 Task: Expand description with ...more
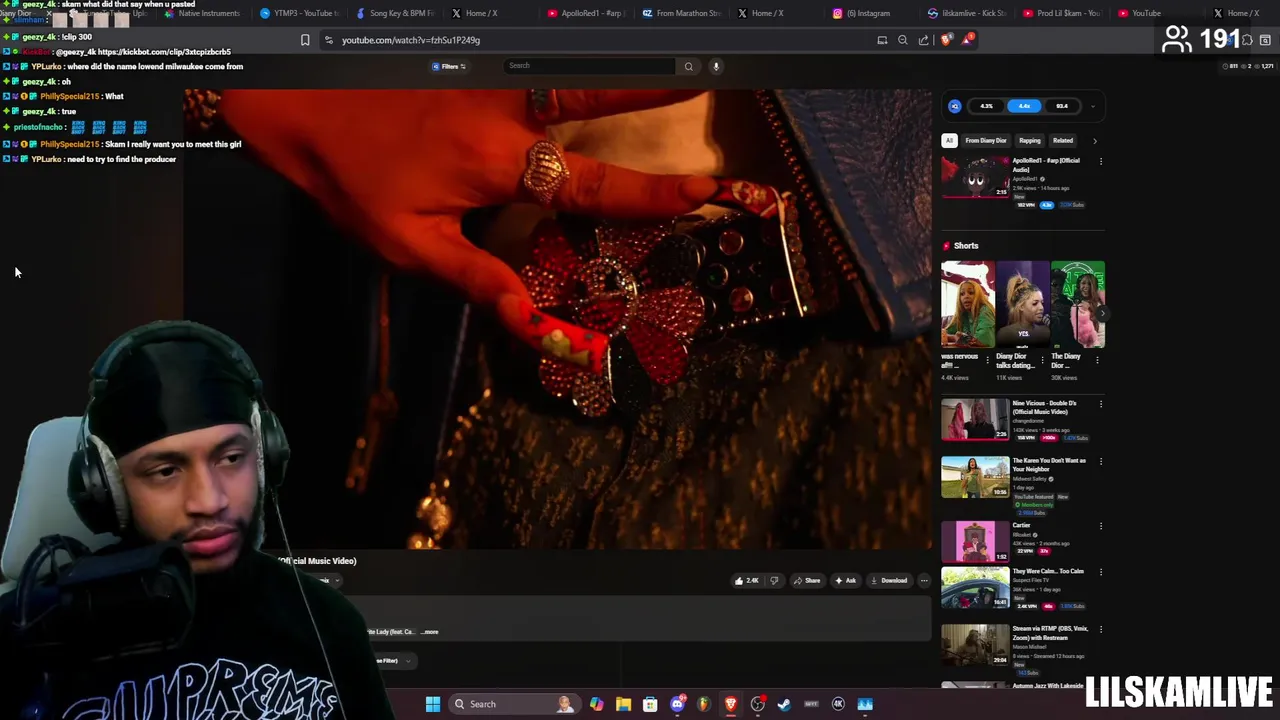[430, 632]
